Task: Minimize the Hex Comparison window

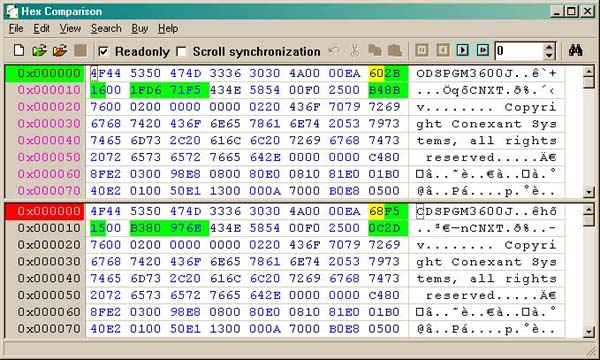Action: pyautogui.click(x=556, y=11)
